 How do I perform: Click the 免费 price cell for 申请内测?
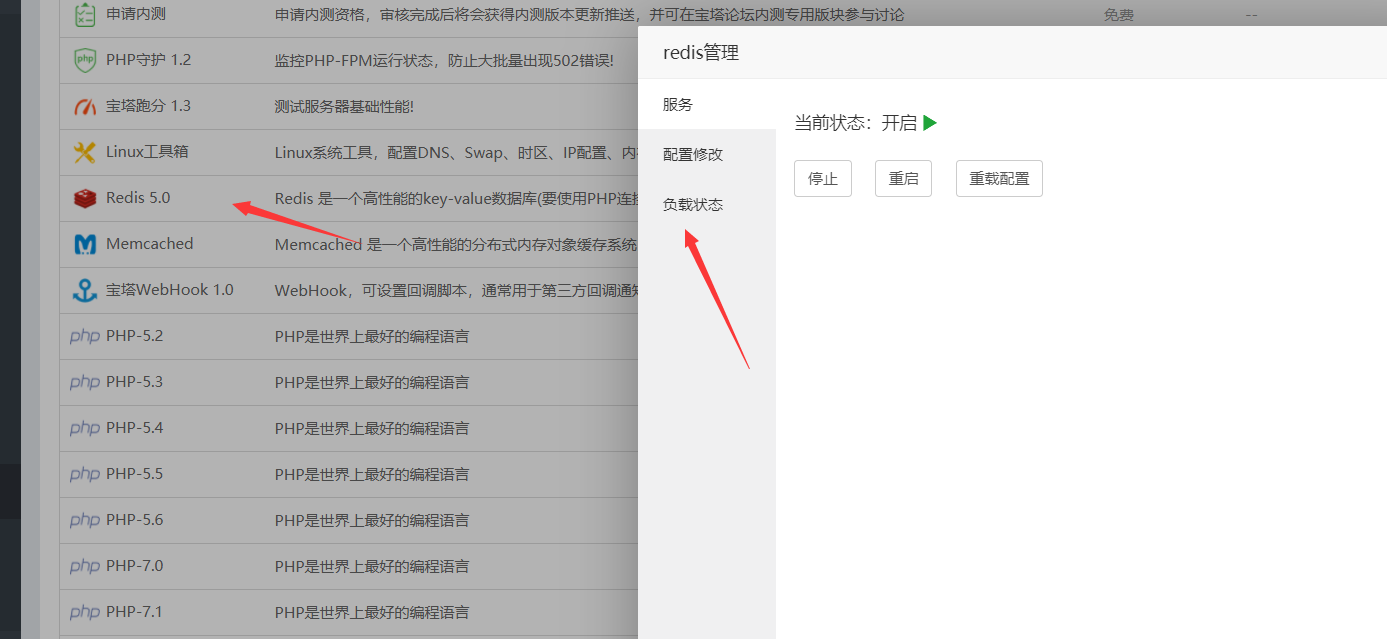(1118, 15)
